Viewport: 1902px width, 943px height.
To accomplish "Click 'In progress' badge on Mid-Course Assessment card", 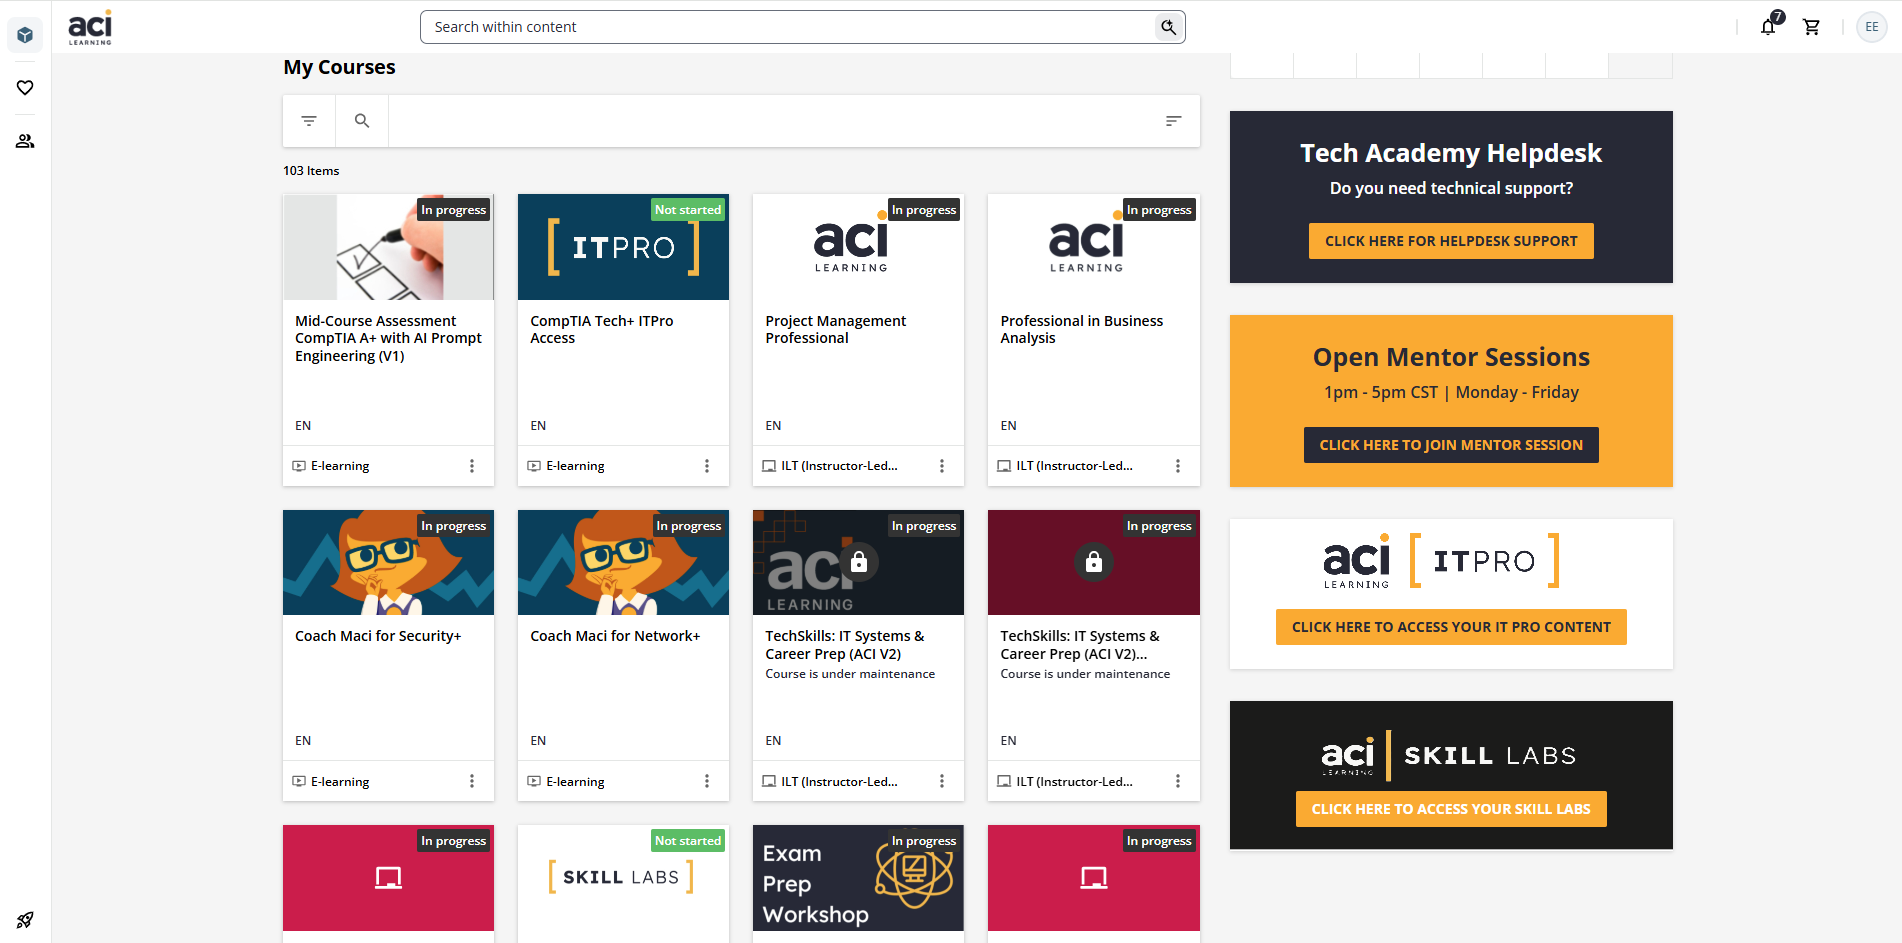I will [453, 210].
